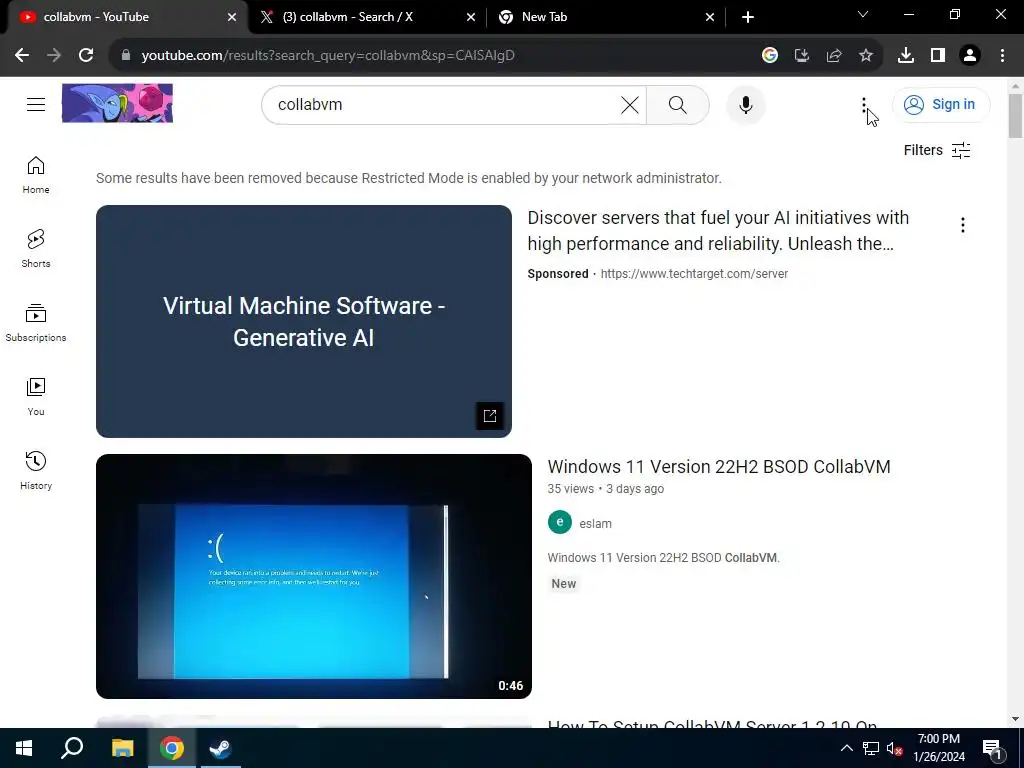This screenshot has width=1024, height=768.
Task: Go forward in browser
Action: (54, 56)
